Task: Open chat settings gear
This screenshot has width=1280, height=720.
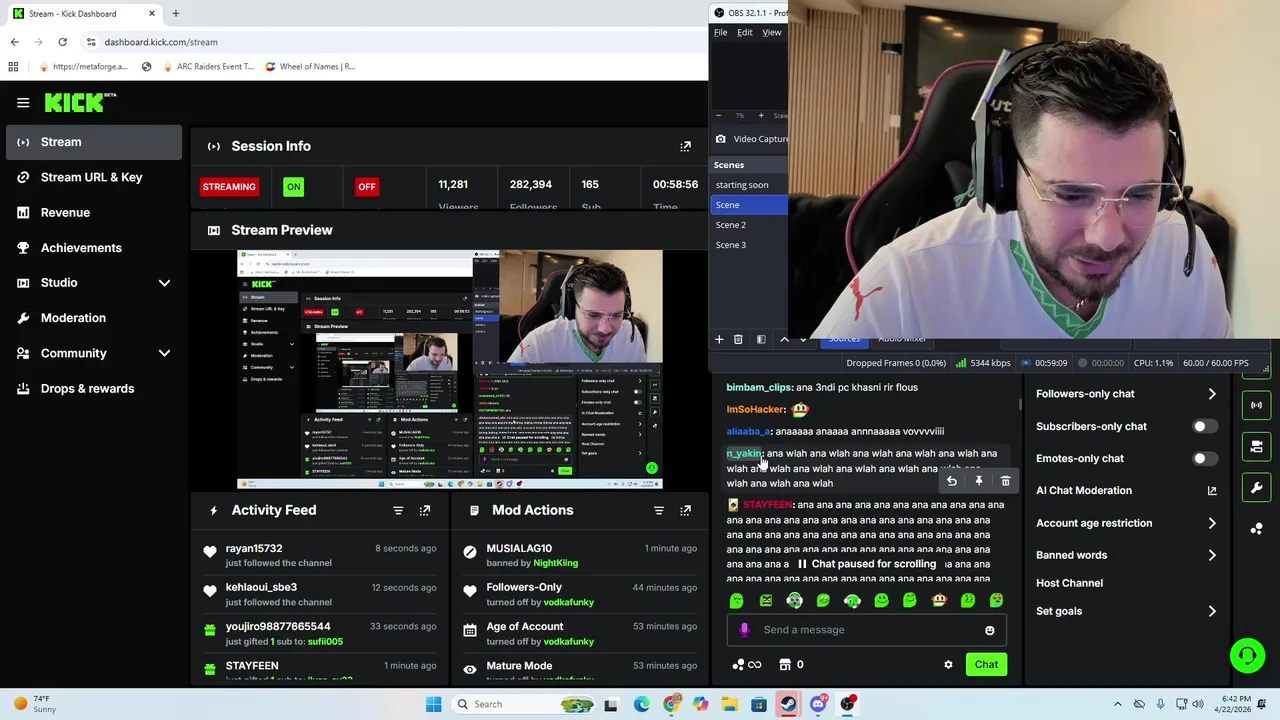Action: (x=948, y=664)
